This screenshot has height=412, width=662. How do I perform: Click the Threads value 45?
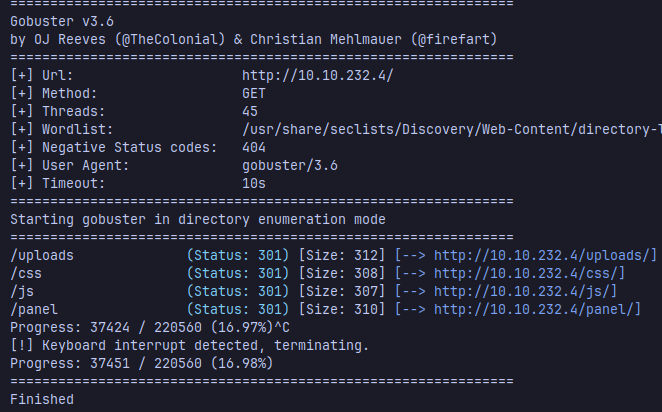250,111
